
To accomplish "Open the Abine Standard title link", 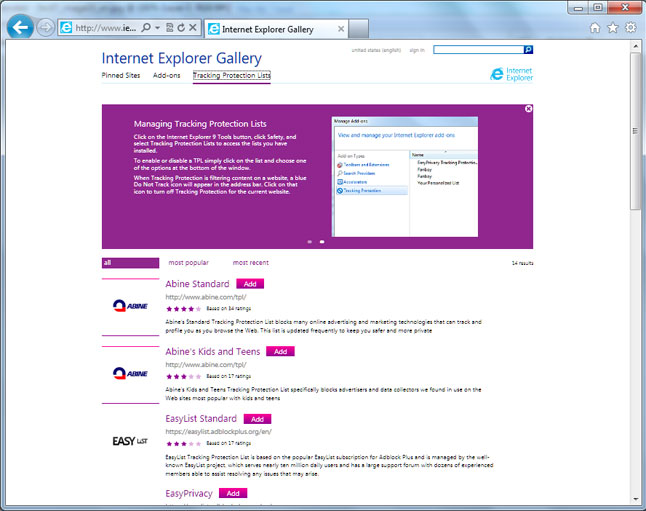I will click(x=197, y=284).
